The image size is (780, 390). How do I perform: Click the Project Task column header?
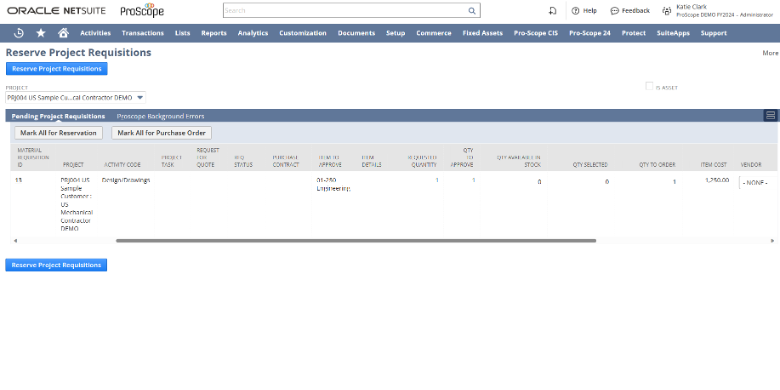tap(172, 161)
